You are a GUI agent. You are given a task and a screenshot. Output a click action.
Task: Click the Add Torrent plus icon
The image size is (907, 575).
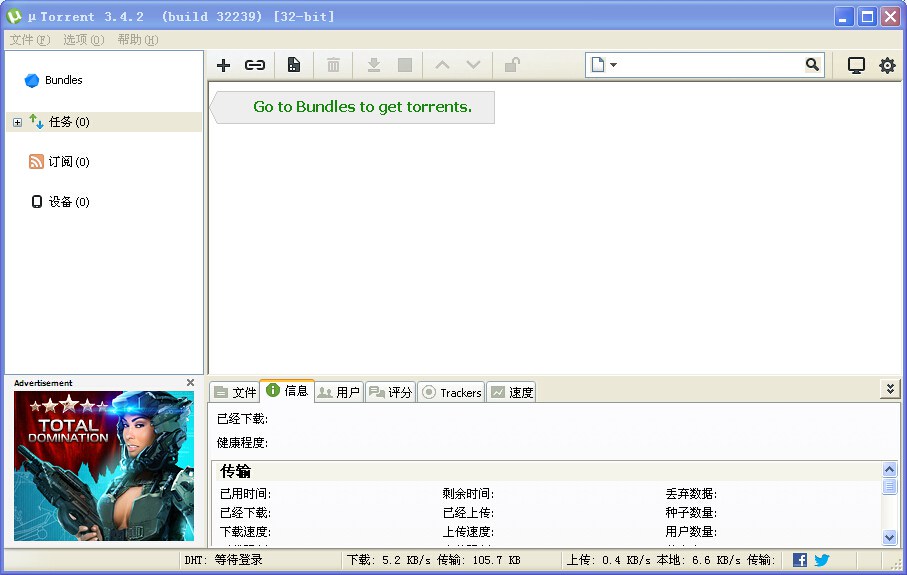click(223, 65)
